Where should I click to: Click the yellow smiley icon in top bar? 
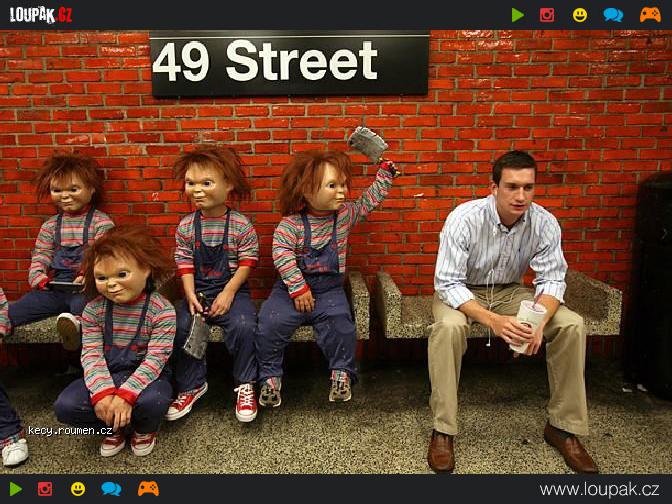[580, 15]
